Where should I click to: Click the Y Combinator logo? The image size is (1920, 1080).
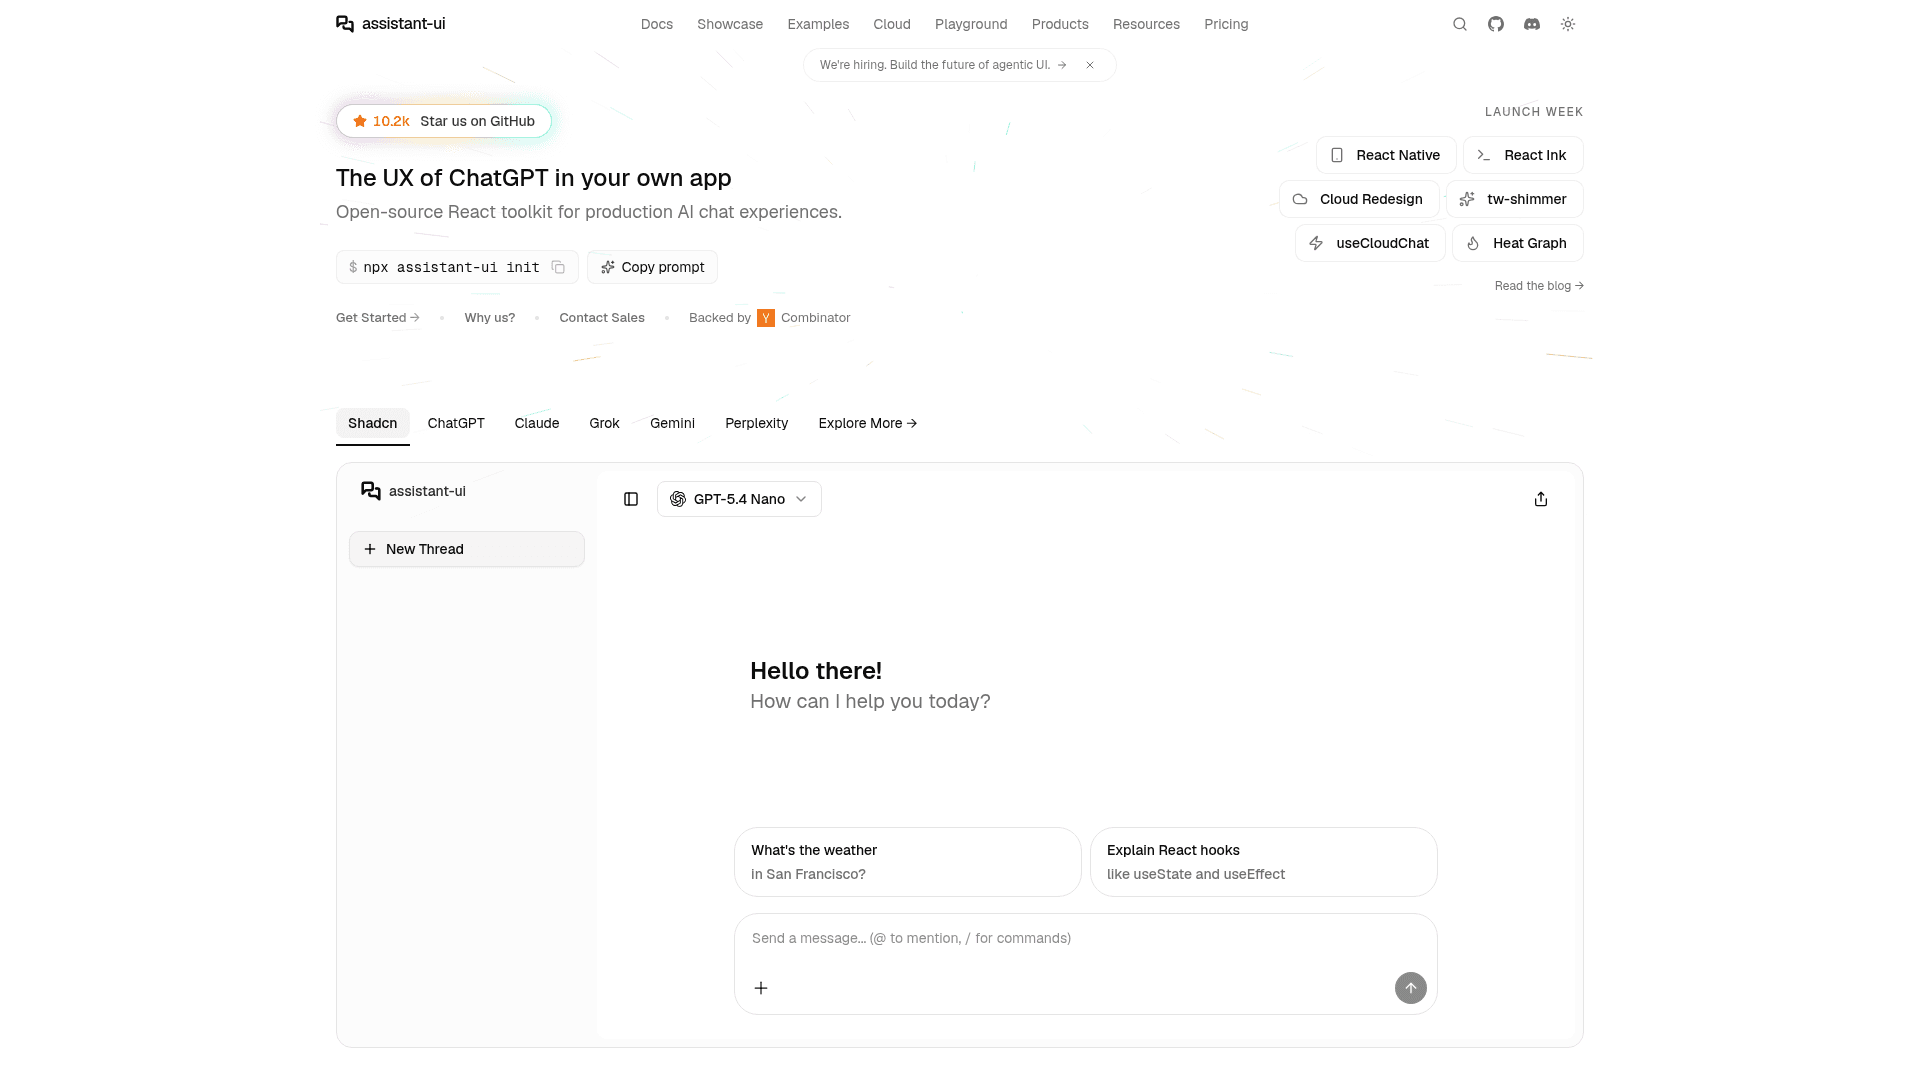click(766, 318)
